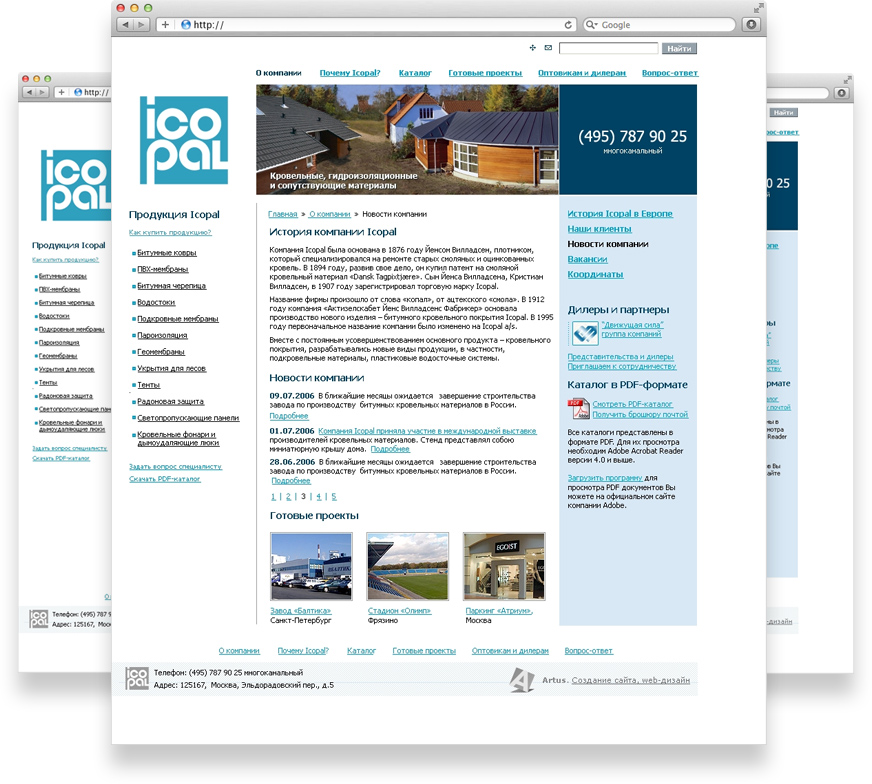The height and width of the screenshot is (784, 872).
Task: Open the "Вакансии" link in the right sidebar
Action: click(587, 259)
